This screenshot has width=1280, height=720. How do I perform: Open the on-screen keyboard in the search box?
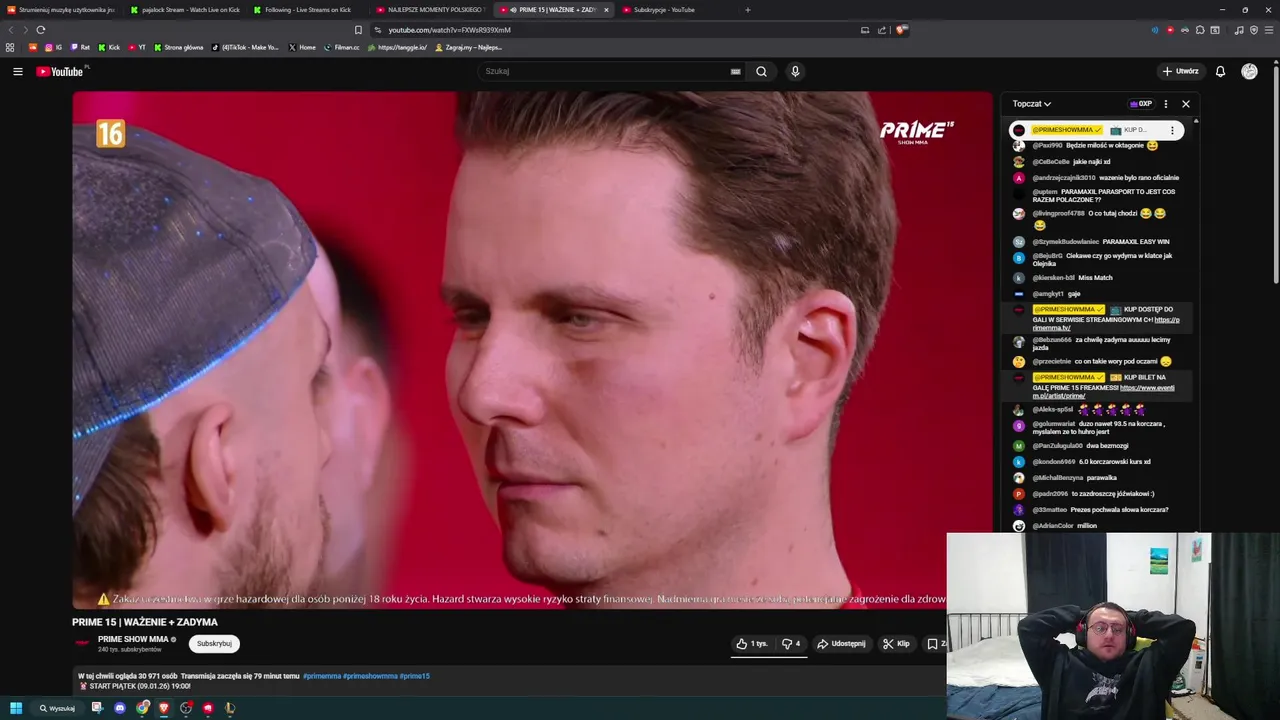pos(735,71)
